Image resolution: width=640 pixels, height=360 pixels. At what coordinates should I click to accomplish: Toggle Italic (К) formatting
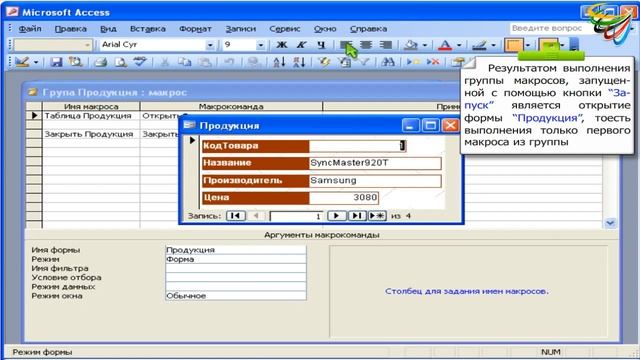[x=301, y=44]
